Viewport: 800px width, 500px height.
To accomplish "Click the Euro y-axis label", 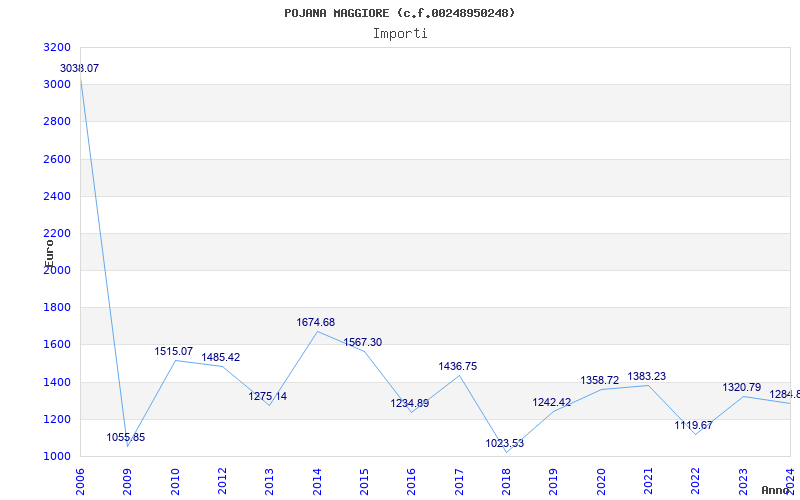I will point(50,251).
